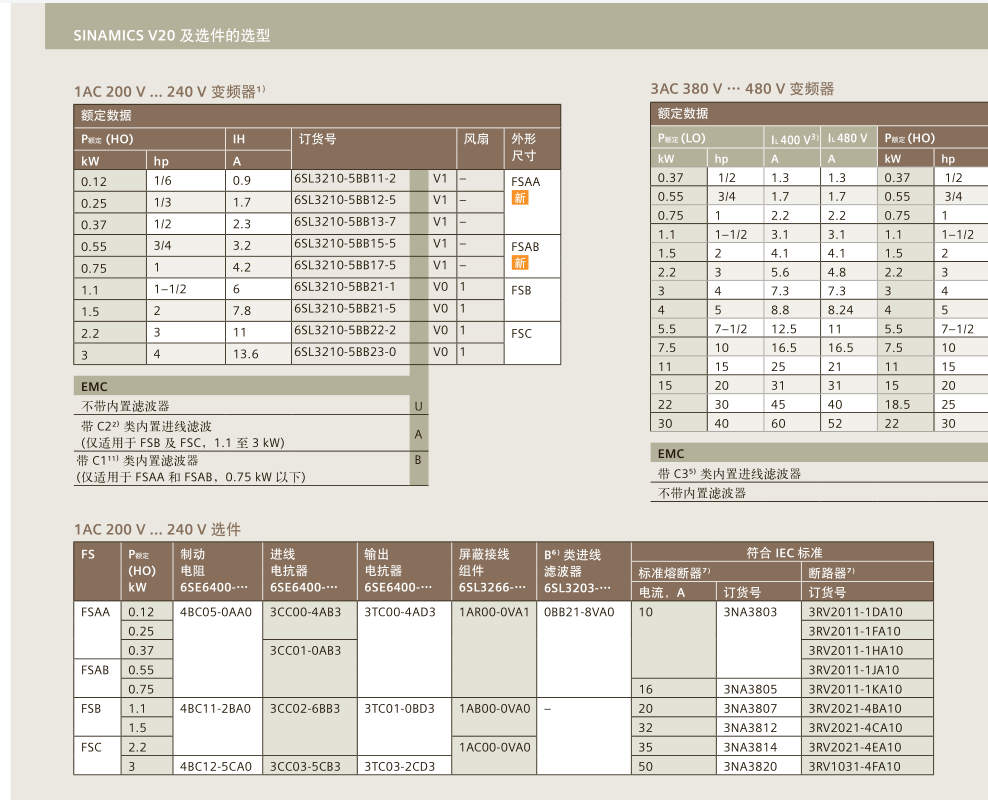Select order number 6SL3210-5BB11-2

pyautogui.click(x=345, y=179)
